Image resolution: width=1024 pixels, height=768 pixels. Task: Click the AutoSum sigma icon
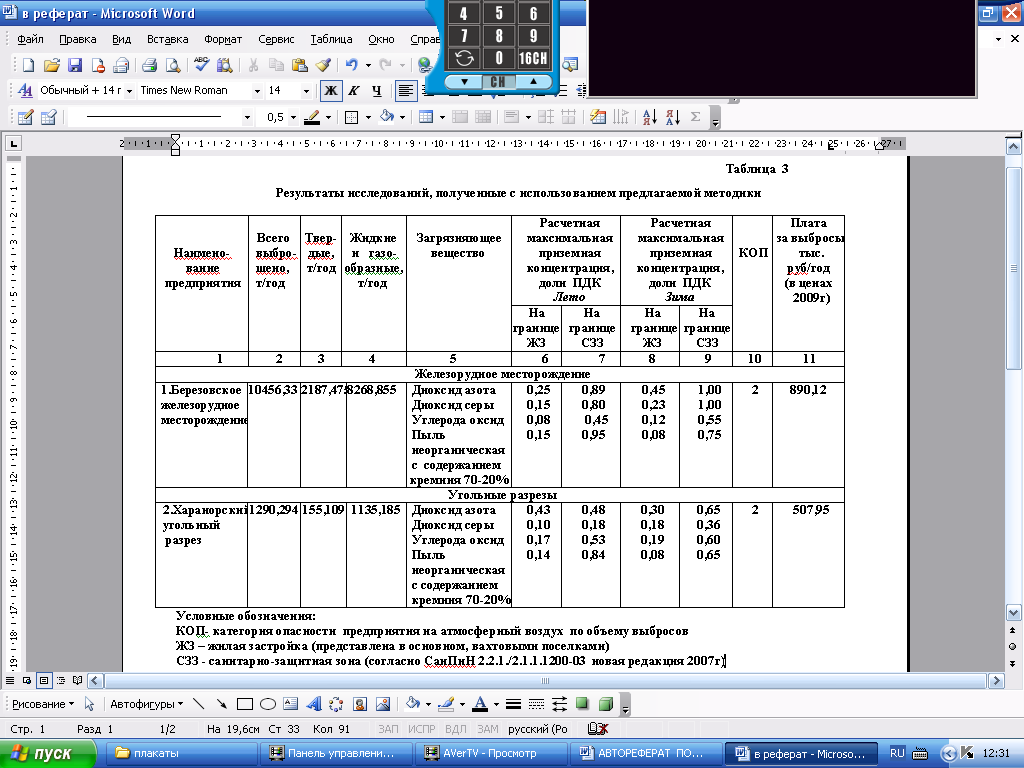tap(696, 118)
